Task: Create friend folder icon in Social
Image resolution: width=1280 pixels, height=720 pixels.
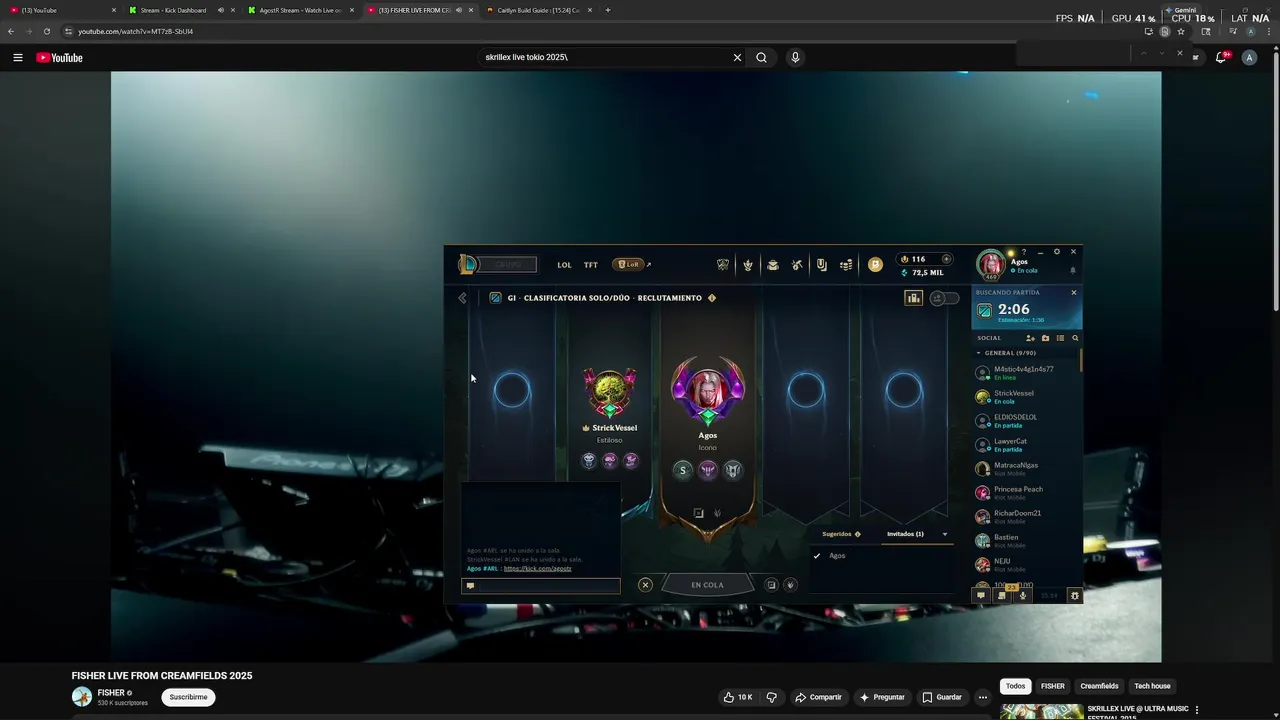Action: point(1045,338)
